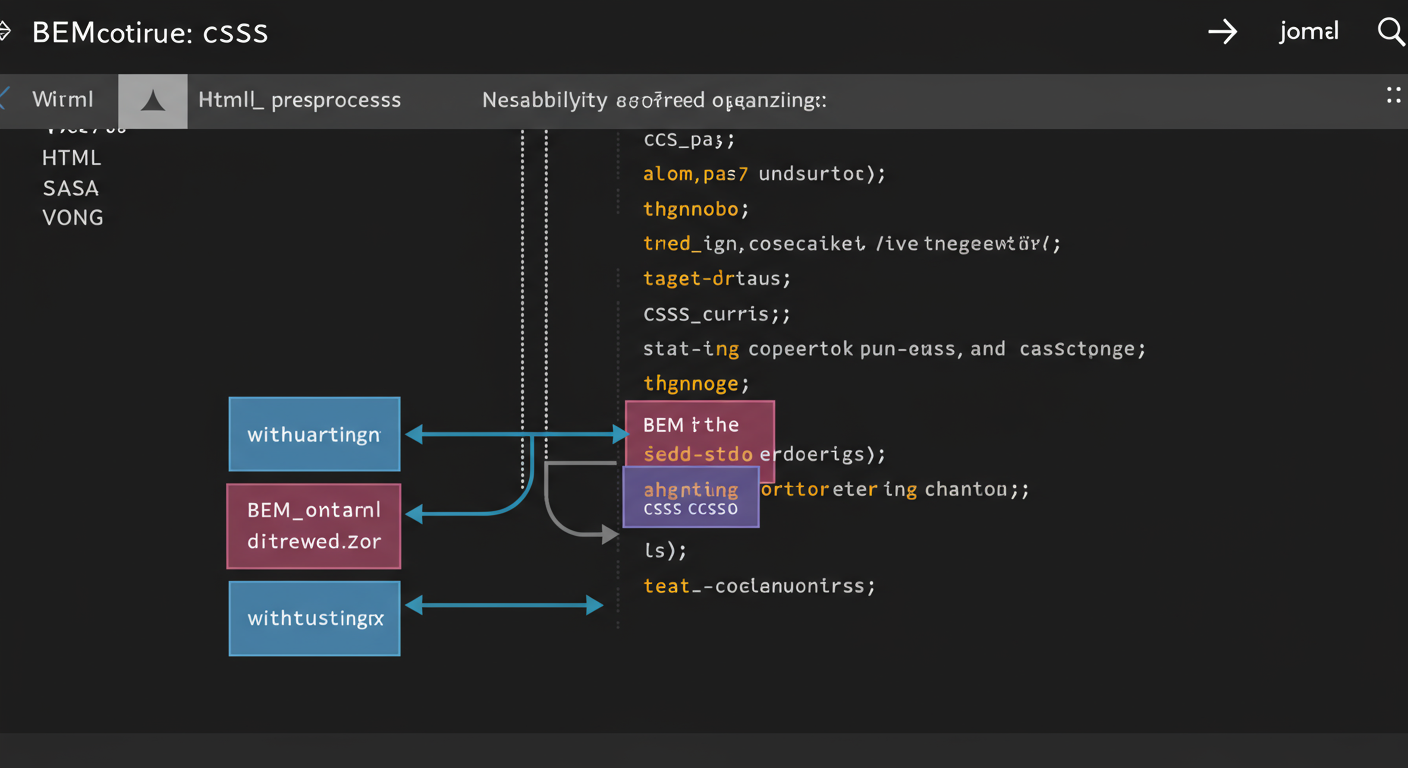
Task: Open the four-dot options icon
Action: (1393, 95)
